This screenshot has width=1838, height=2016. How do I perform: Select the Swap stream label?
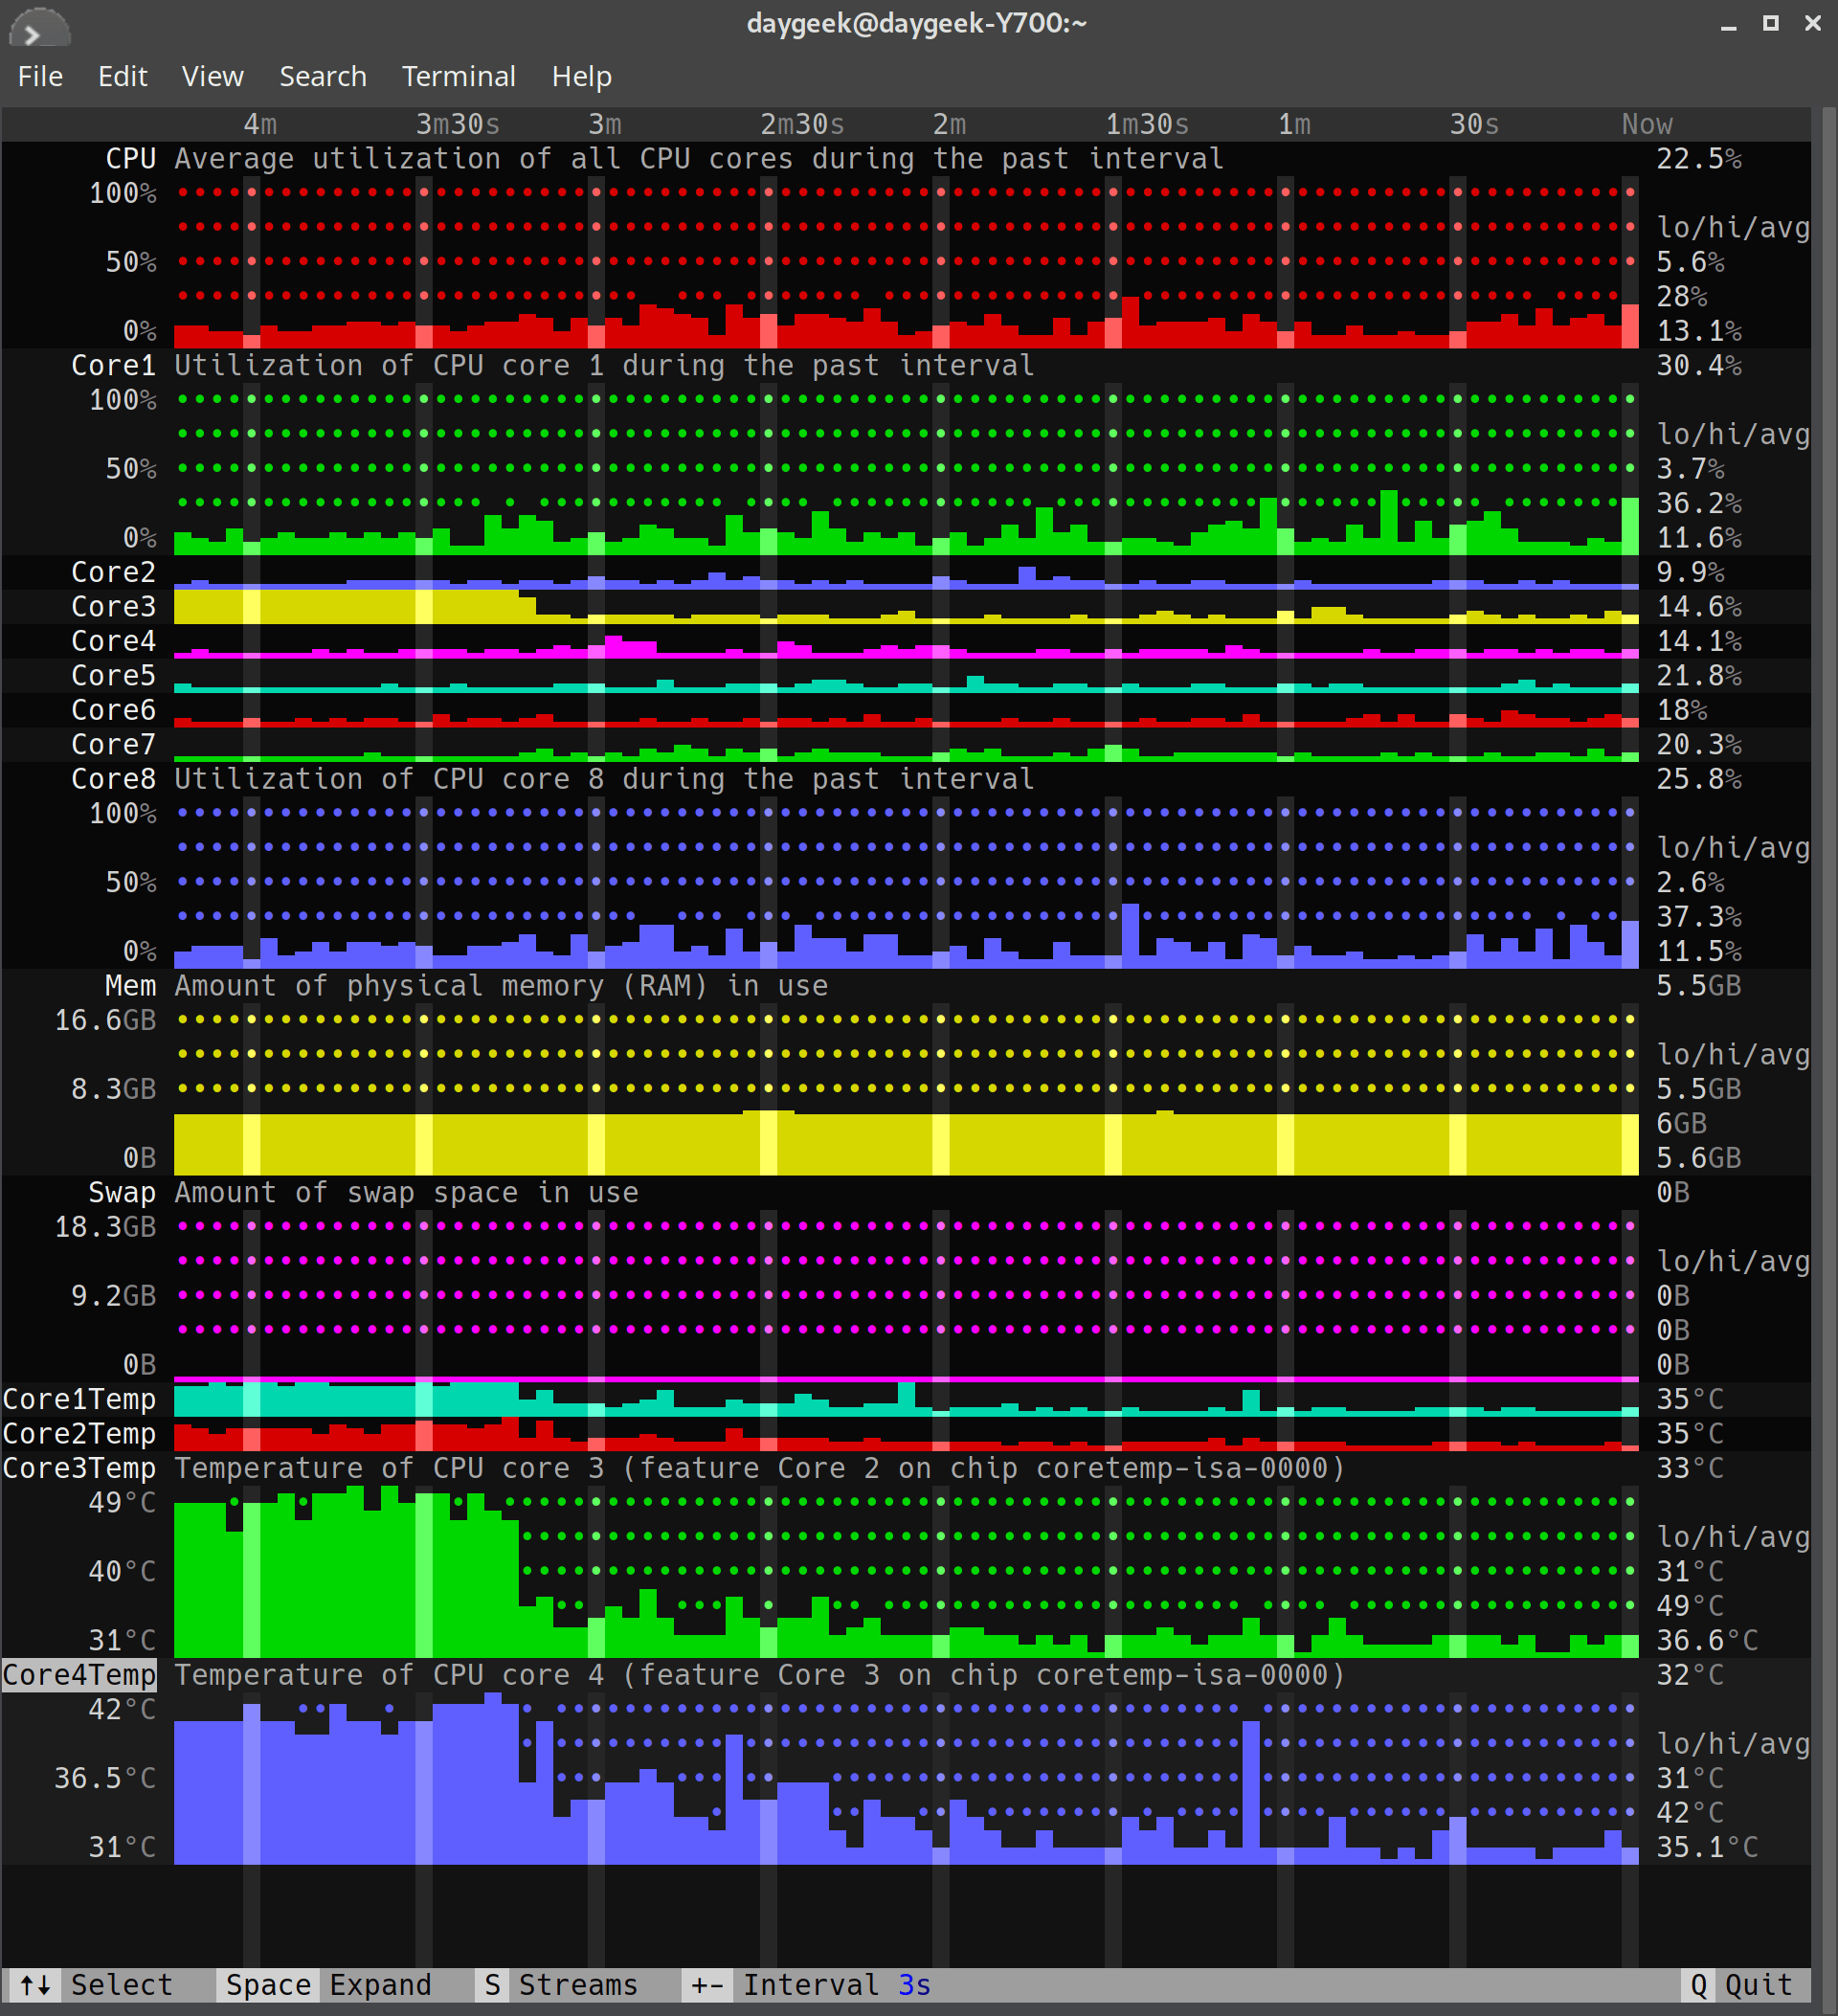click(x=122, y=1192)
